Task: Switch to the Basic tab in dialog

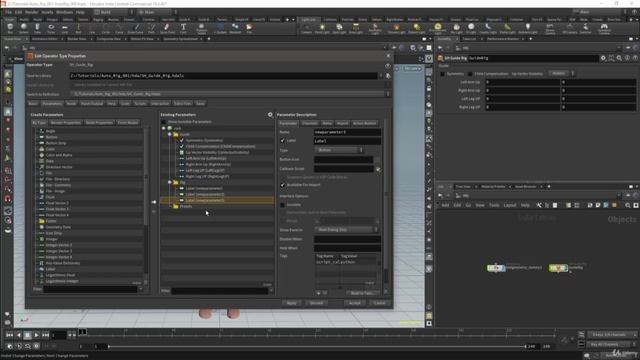Action: click(x=33, y=104)
